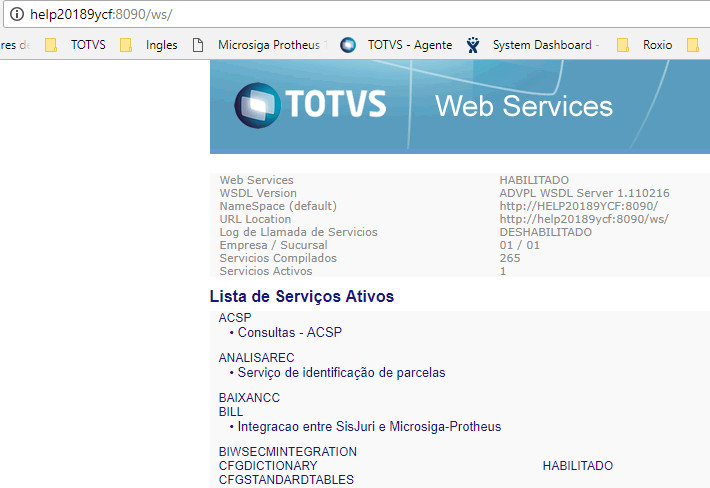
Task: Click the Lista de Serviços Ativos heading
Action: coord(302,296)
